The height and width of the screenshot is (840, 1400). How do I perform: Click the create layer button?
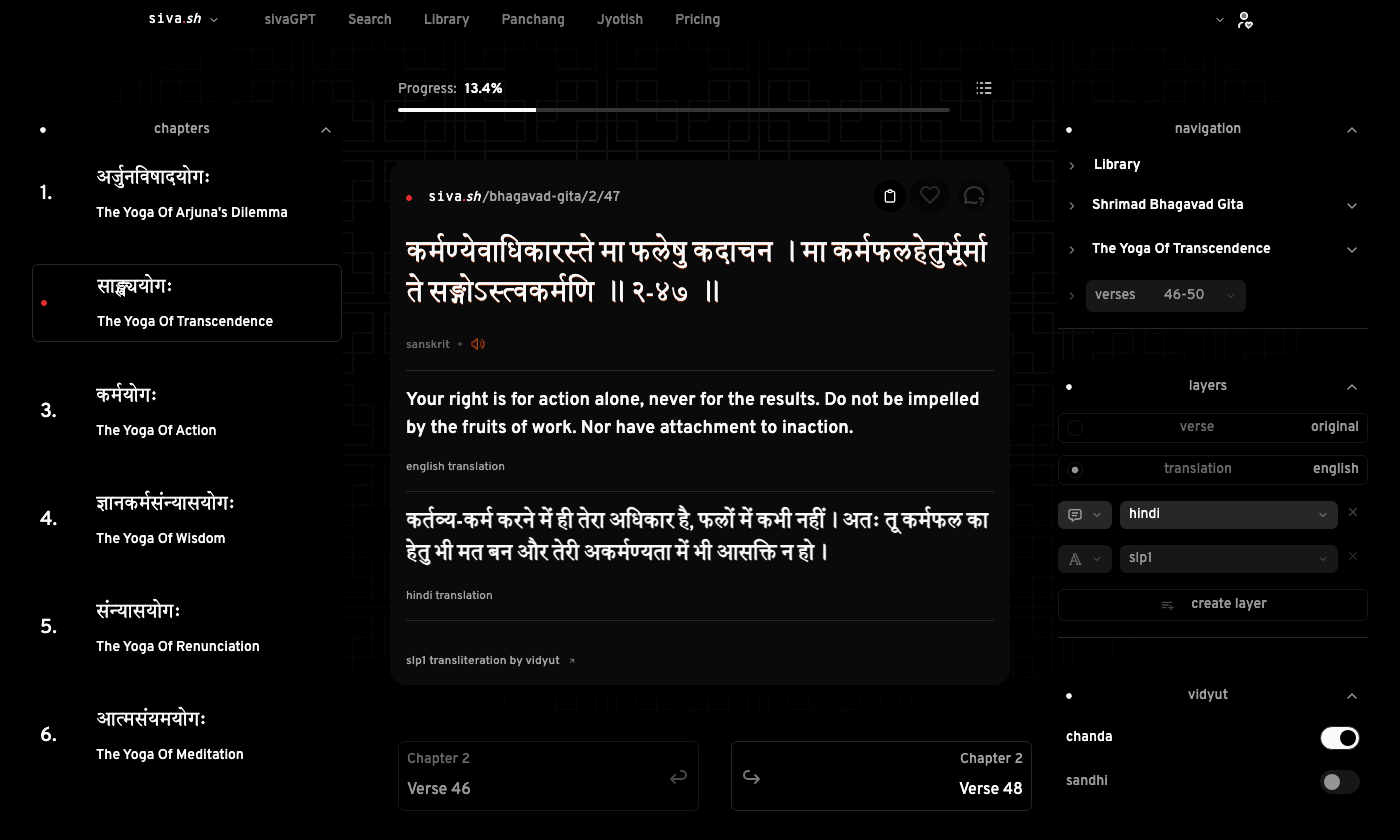(1213, 605)
